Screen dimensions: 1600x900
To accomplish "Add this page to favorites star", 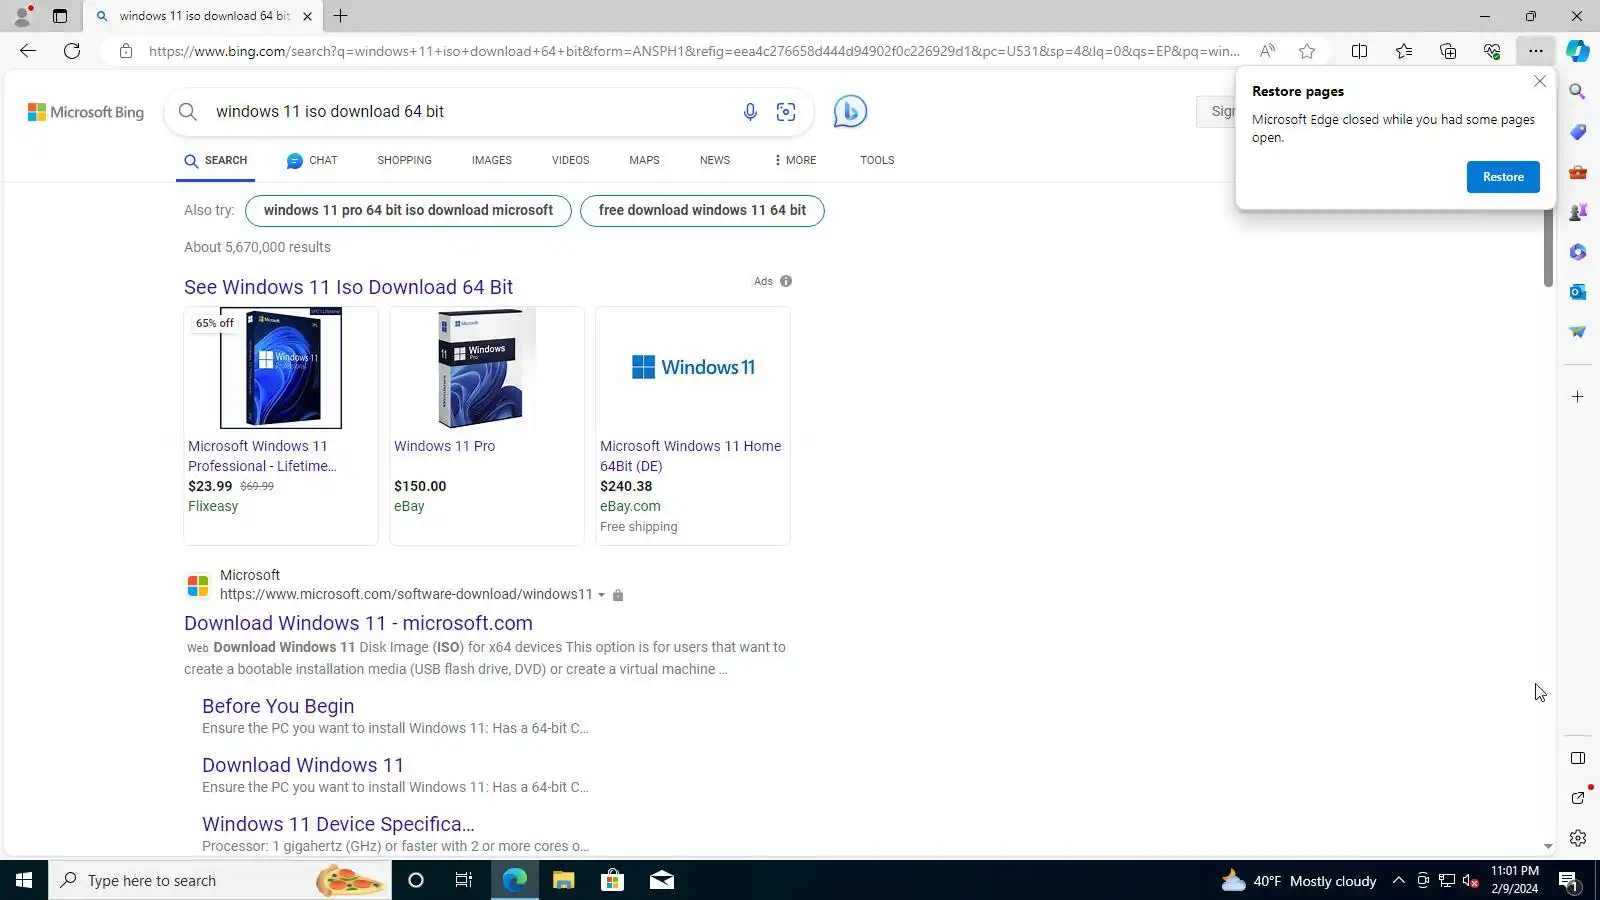I will pyautogui.click(x=1307, y=51).
